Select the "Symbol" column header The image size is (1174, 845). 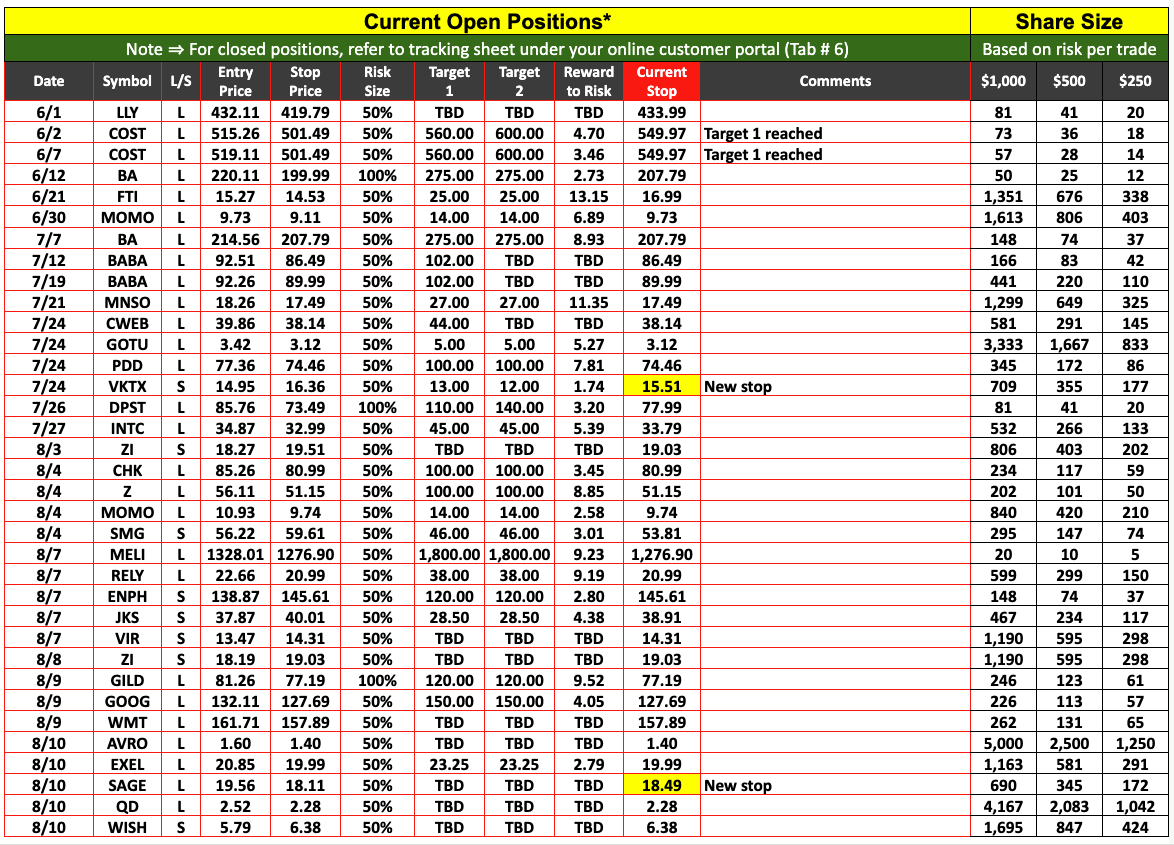point(127,81)
